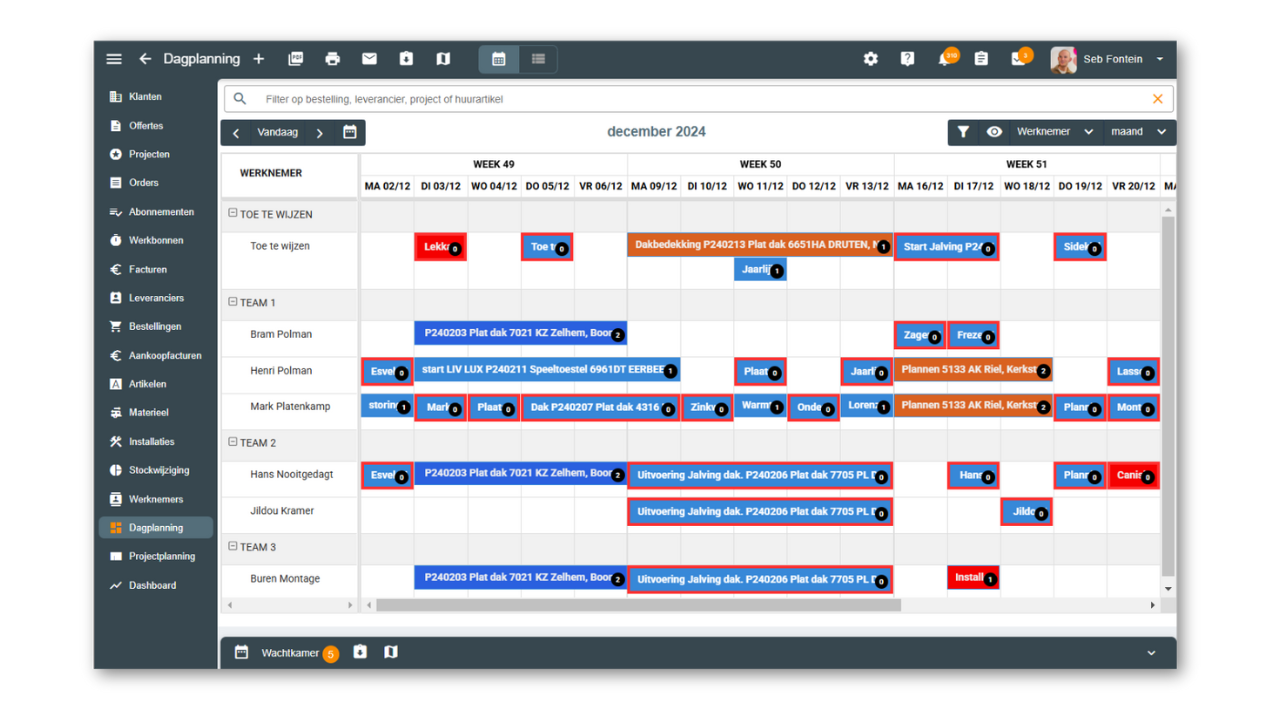Open the email icon in the top toolbar
This screenshot has height=720, width=1280.
tap(369, 59)
